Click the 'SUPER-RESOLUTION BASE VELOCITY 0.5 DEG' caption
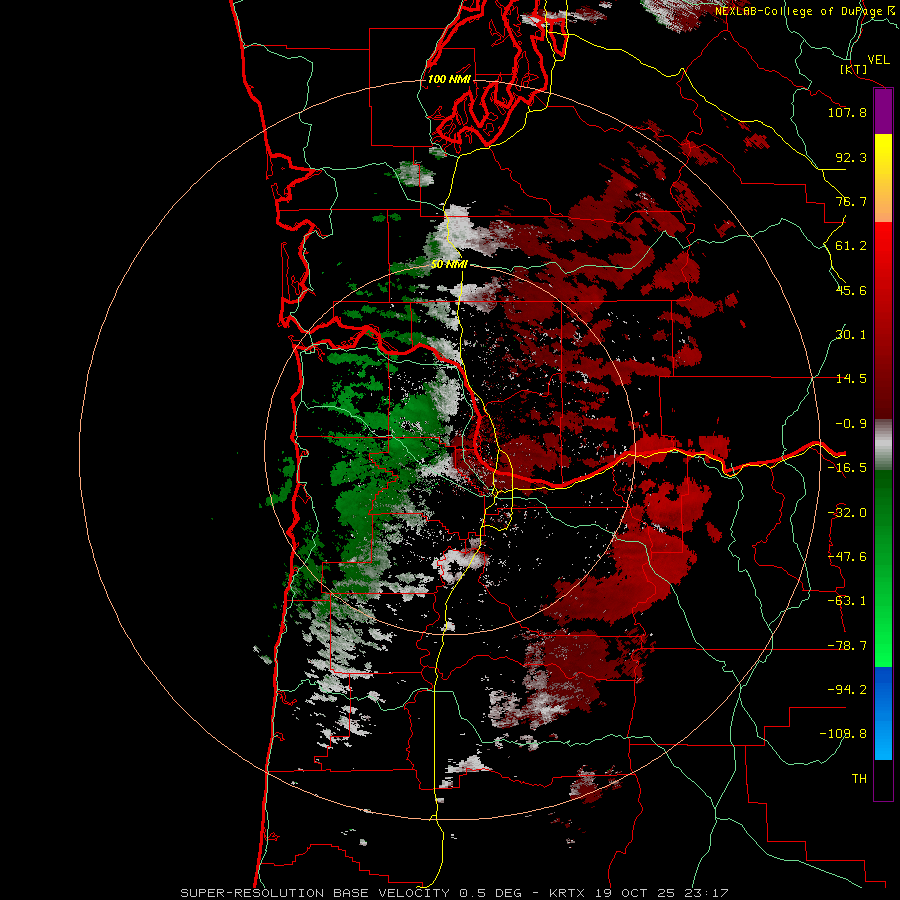The height and width of the screenshot is (900, 900). click(351, 893)
